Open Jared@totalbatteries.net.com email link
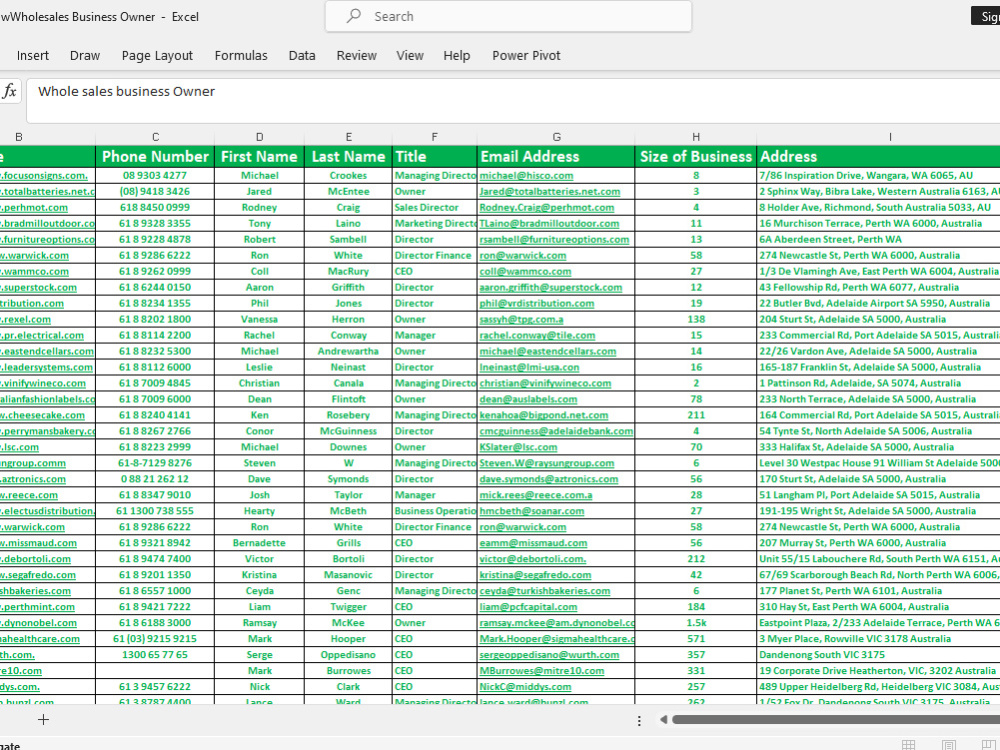The image size is (1000, 750). click(x=550, y=191)
